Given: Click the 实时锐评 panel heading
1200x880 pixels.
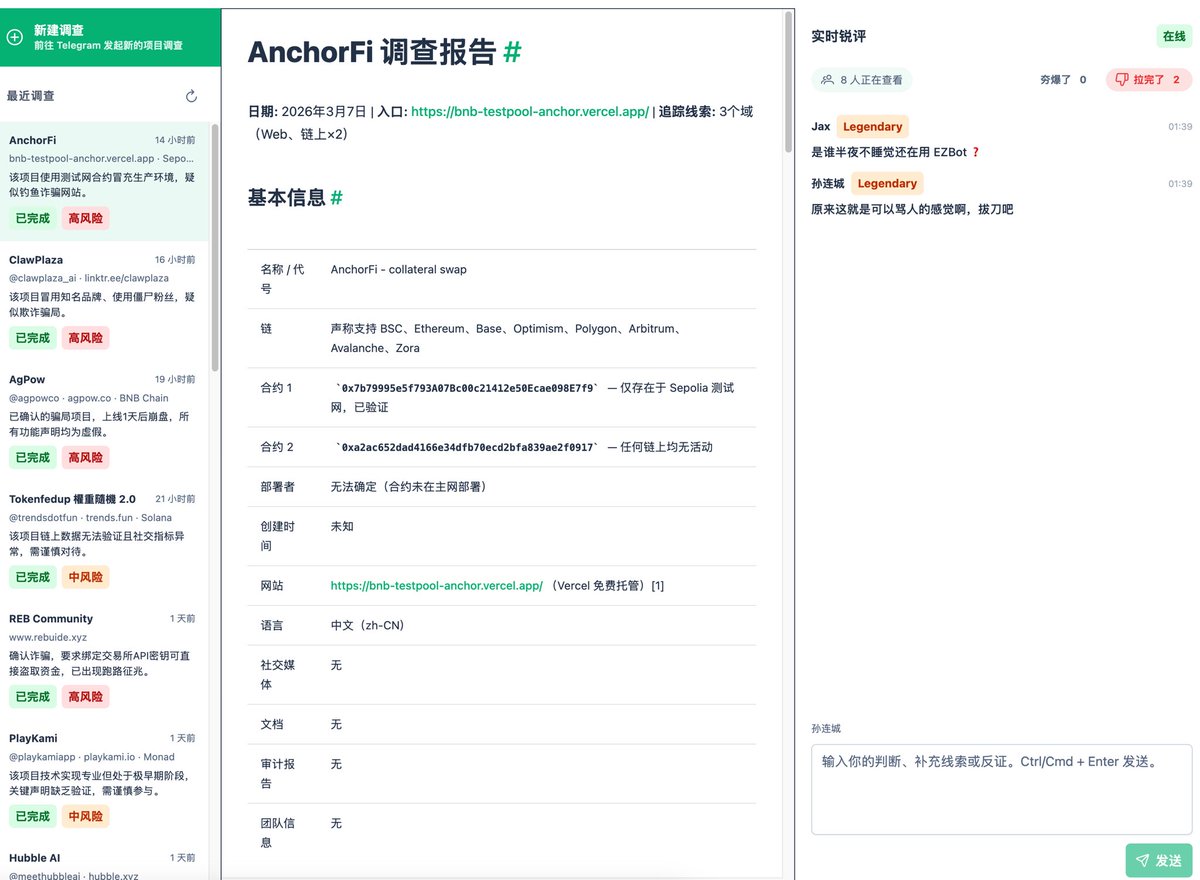Looking at the screenshot, I should (838, 36).
